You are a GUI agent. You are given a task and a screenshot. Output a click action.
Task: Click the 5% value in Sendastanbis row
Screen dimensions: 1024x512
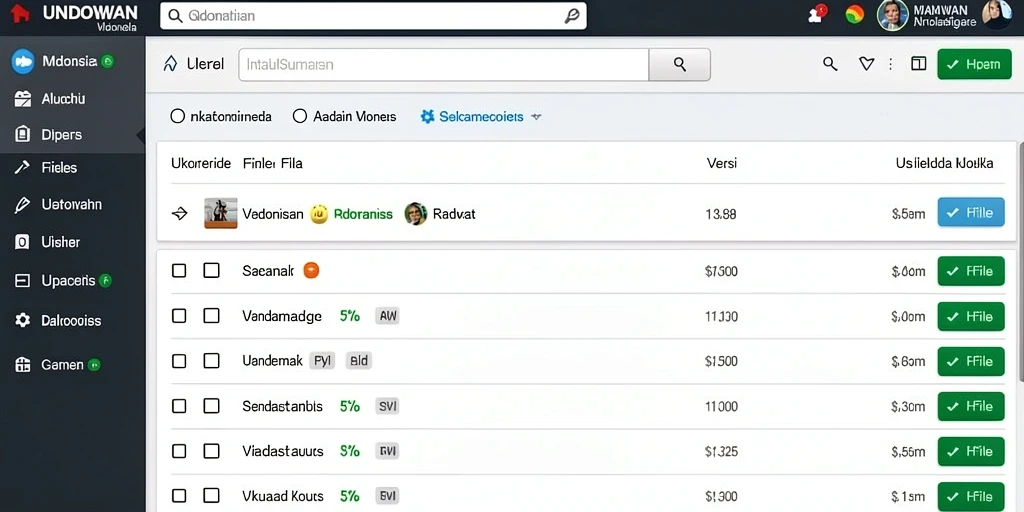tap(350, 406)
